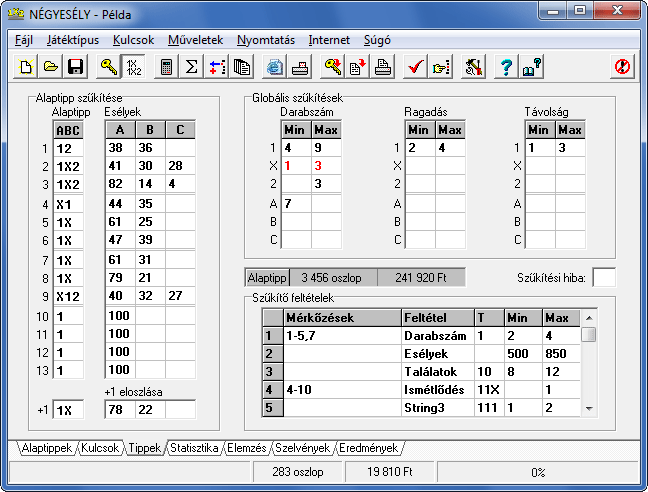
Task: Click the conditions table scroll up arrow
Action: [589, 318]
